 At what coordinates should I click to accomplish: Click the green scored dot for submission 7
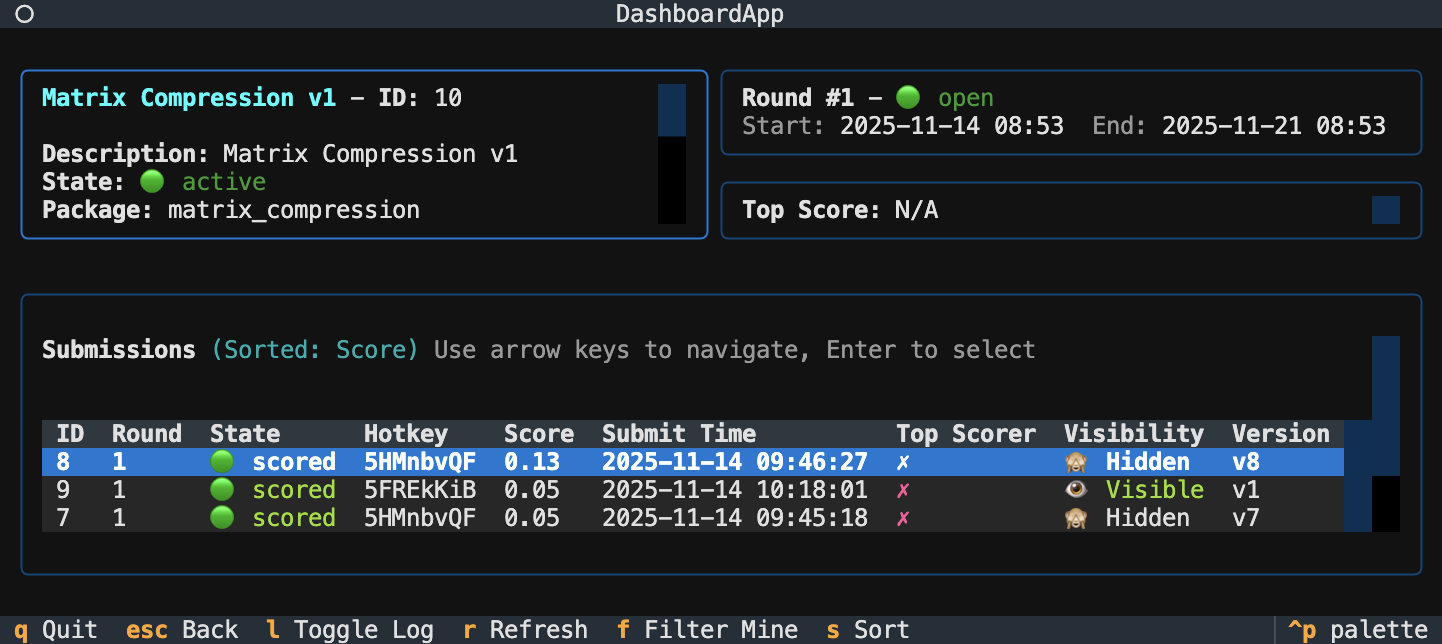(x=222, y=518)
